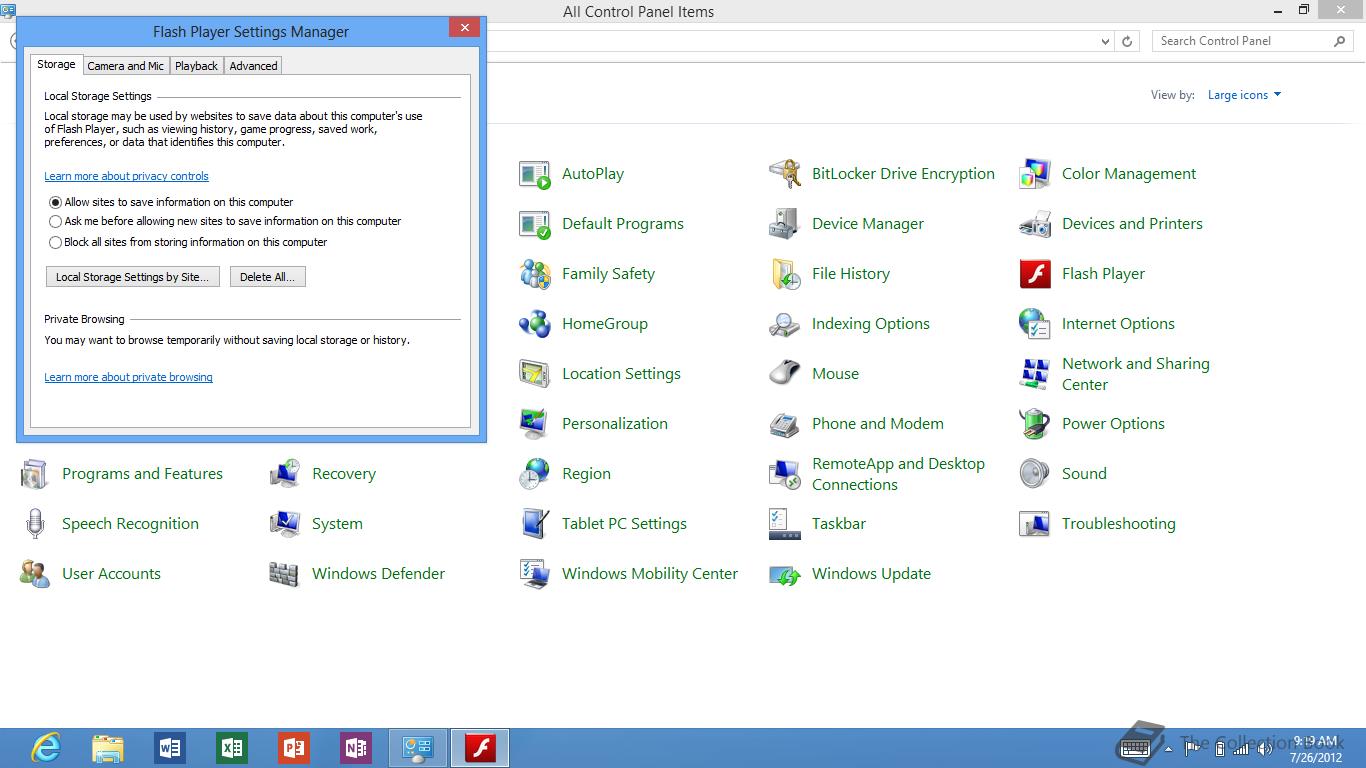Launch Word from the taskbar
The width and height of the screenshot is (1366, 768).
click(170, 748)
